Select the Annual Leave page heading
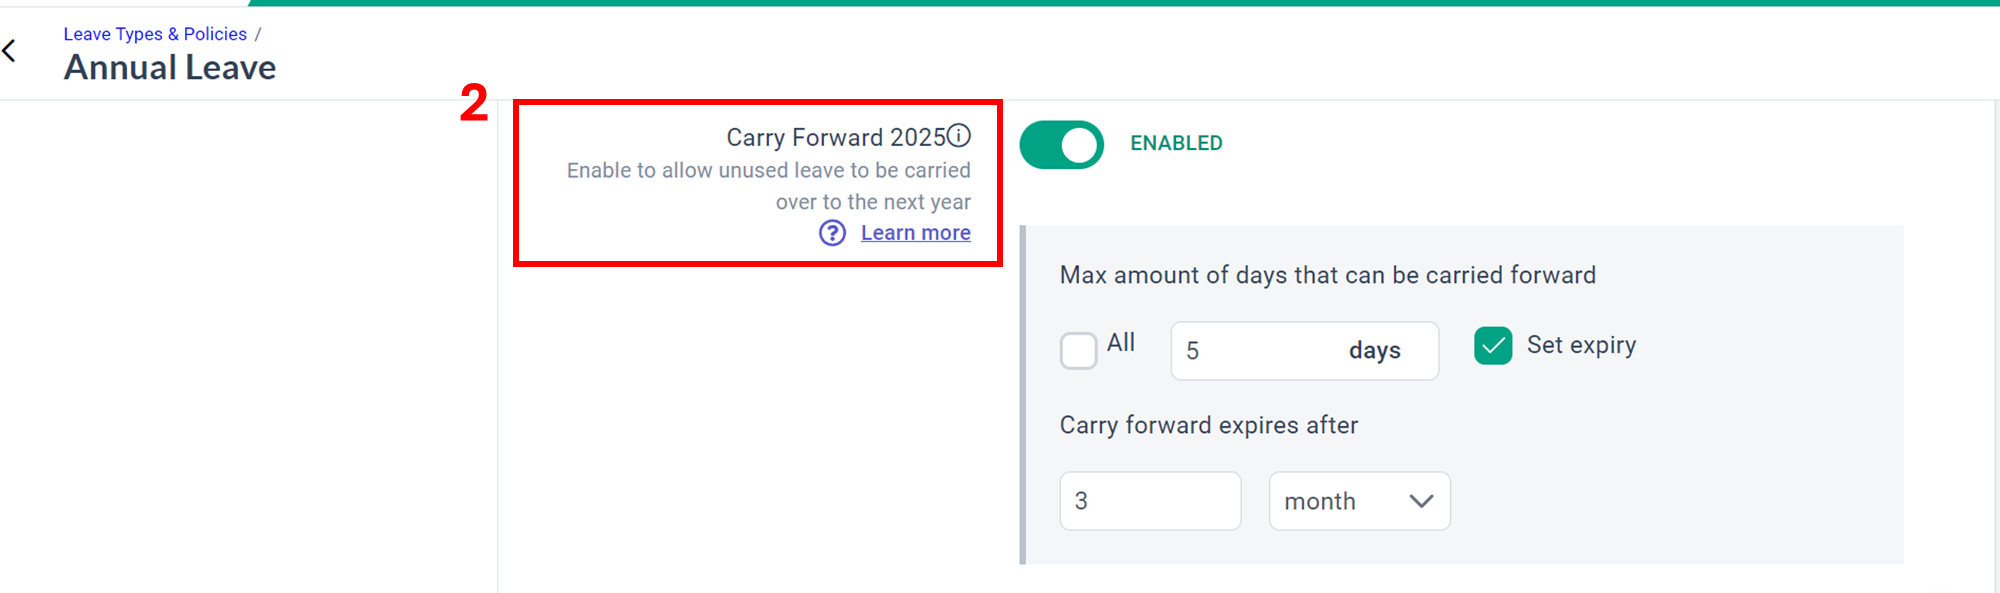 click(170, 68)
